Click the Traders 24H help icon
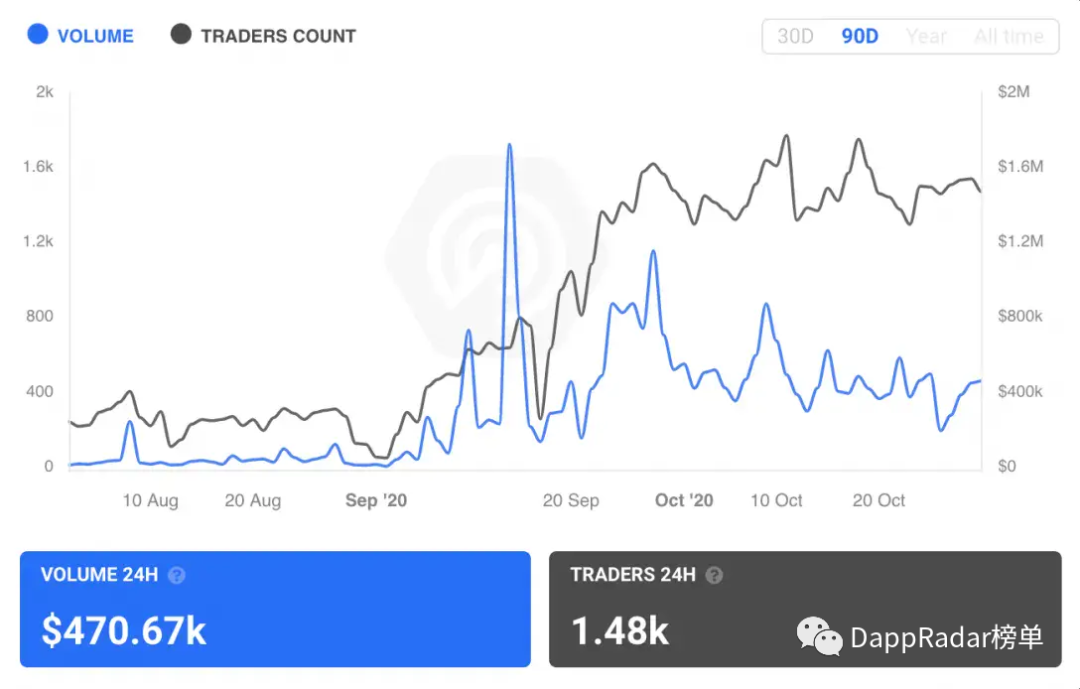 [x=714, y=575]
